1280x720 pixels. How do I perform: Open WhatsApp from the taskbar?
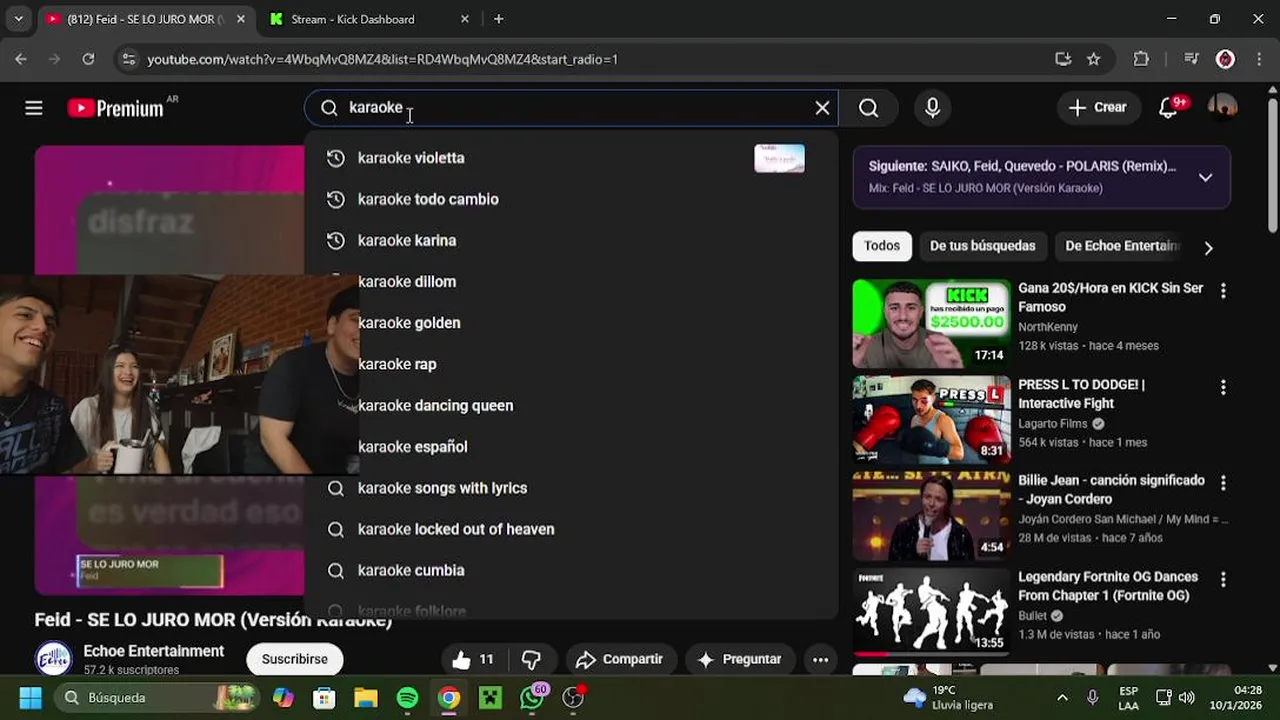[533, 697]
